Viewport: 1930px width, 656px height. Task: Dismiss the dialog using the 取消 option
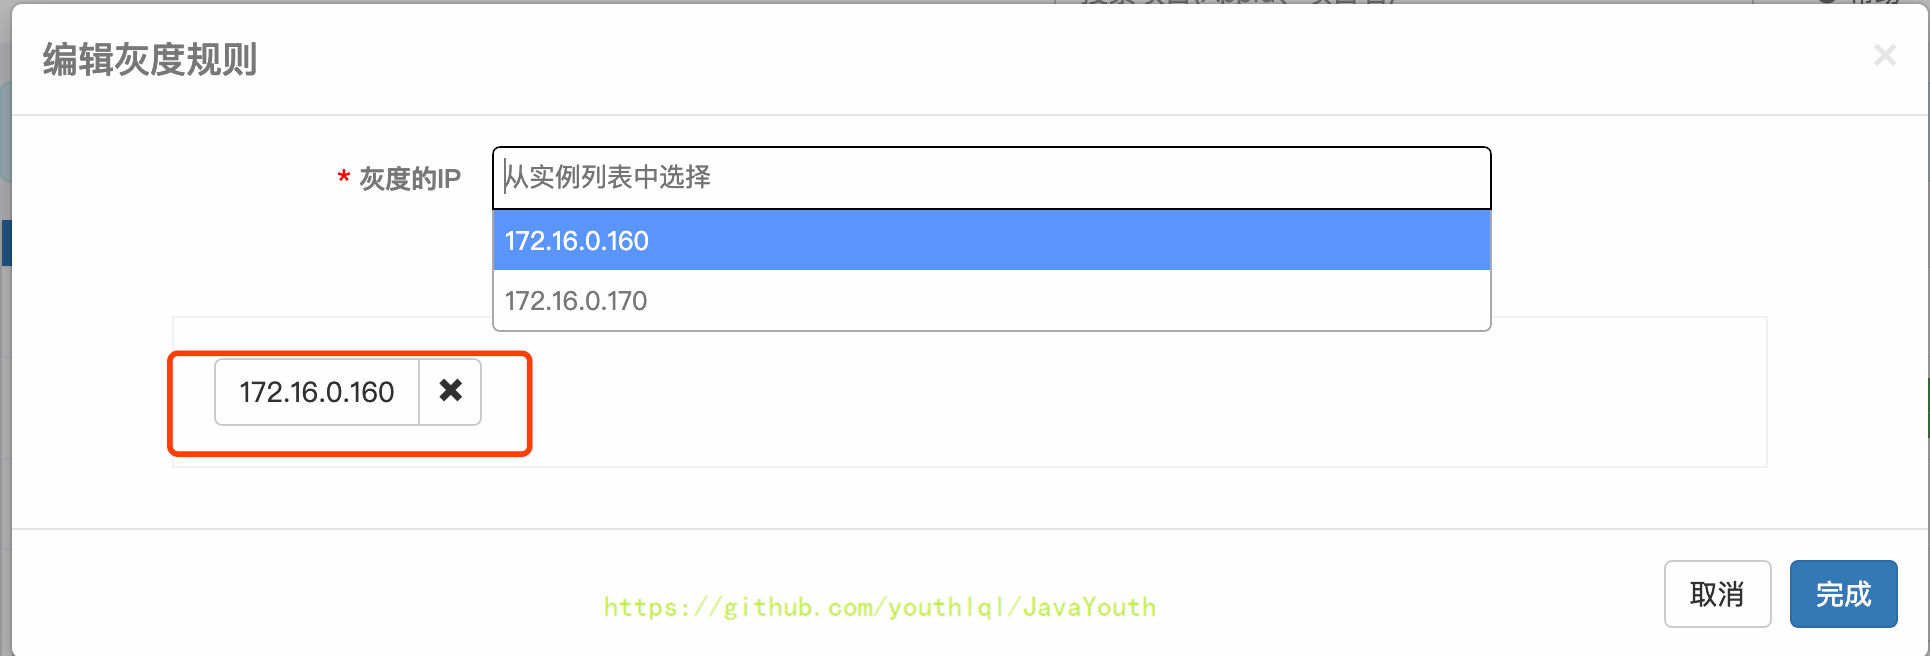pyautogui.click(x=1717, y=594)
